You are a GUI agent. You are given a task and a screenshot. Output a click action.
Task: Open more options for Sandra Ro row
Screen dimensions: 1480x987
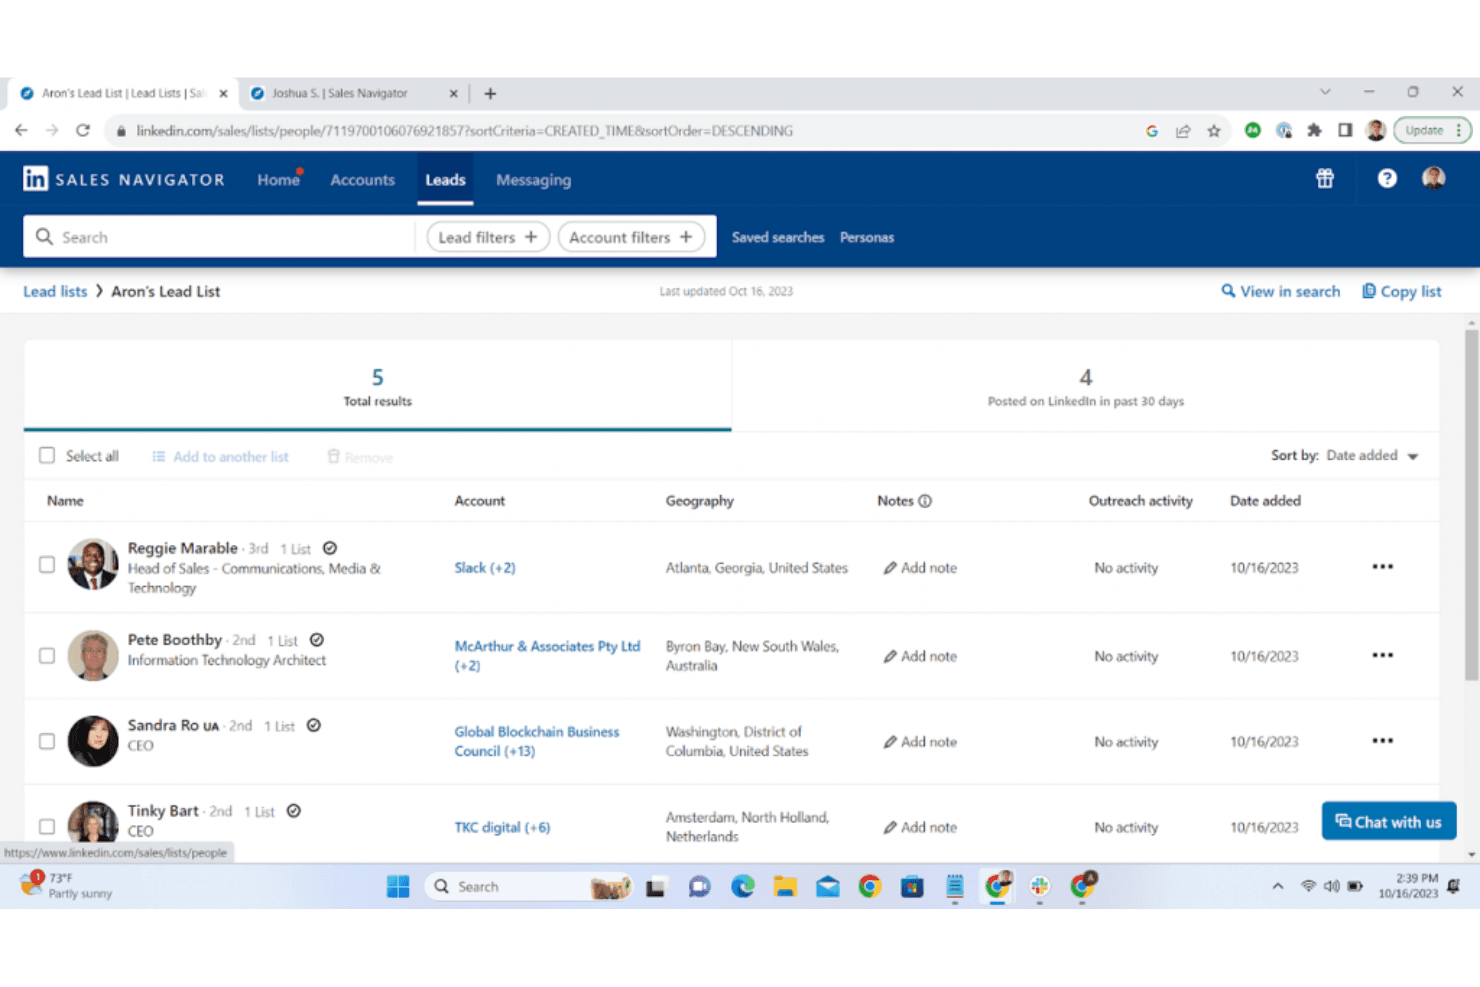1383,741
